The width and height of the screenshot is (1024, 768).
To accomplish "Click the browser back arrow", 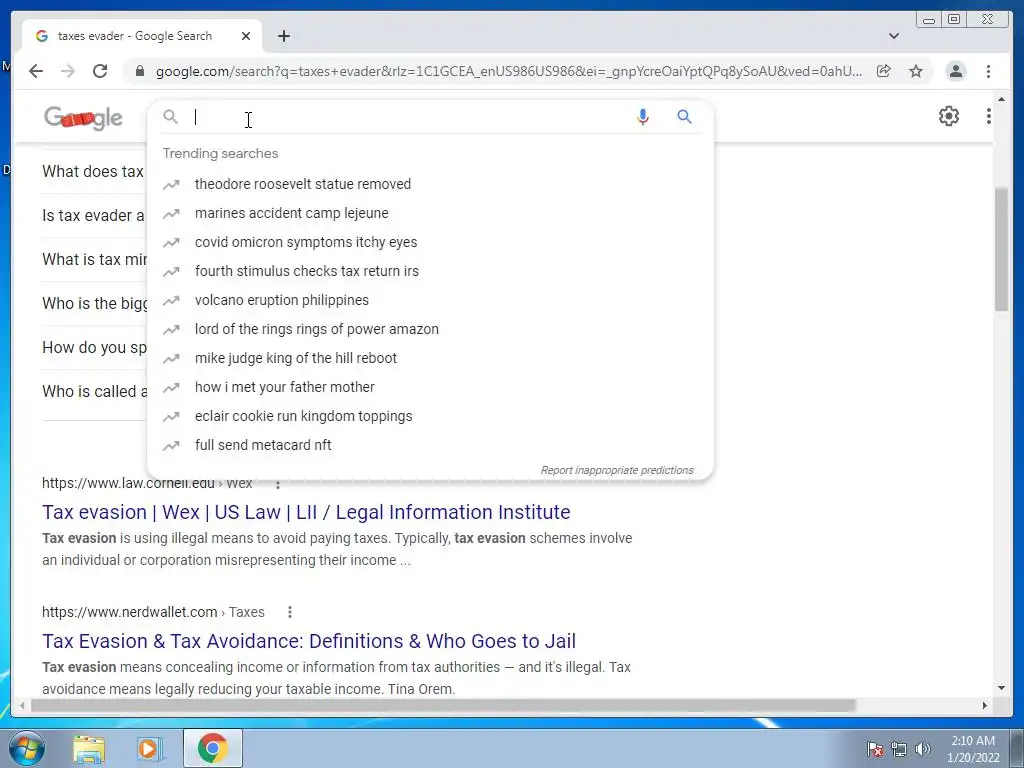I will [x=36, y=71].
